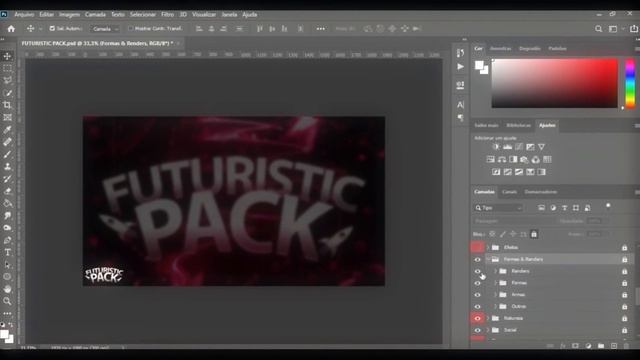The width and height of the screenshot is (640, 360).
Task: Select the Lasso tool
Action: point(7,80)
